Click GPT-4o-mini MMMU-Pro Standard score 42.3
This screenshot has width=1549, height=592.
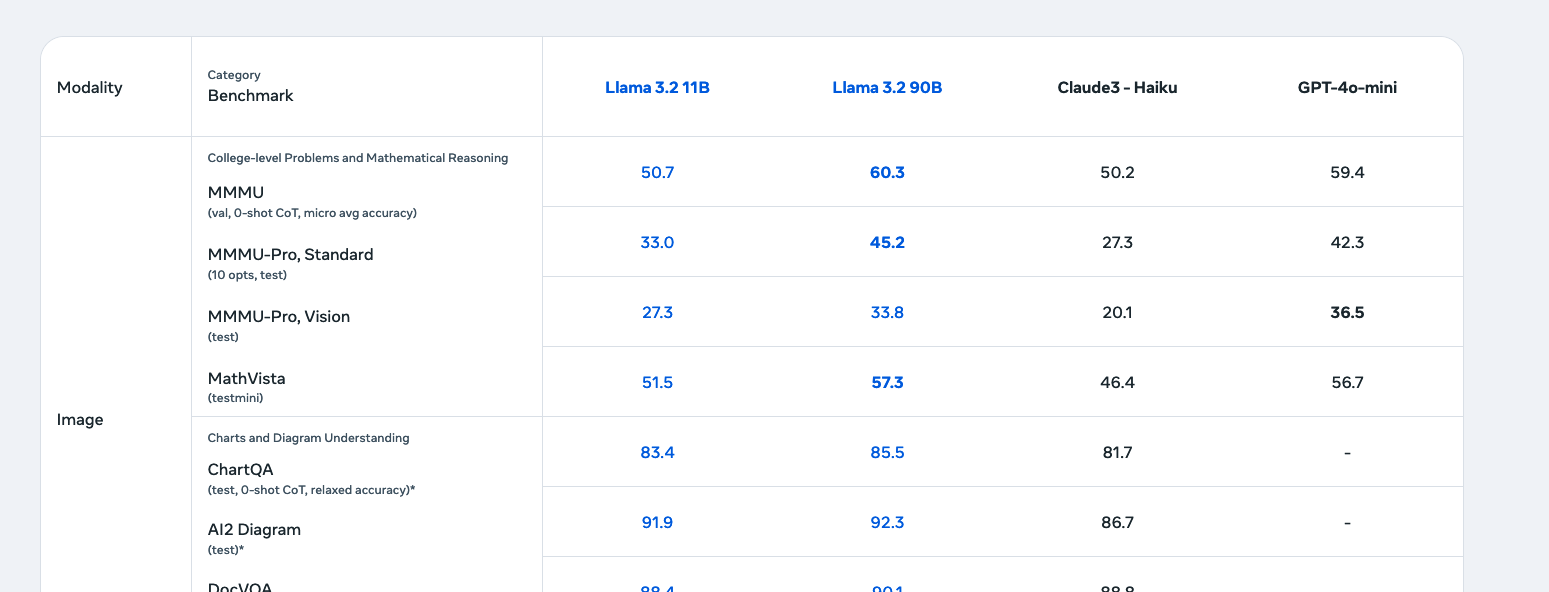tap(1347, 242)
